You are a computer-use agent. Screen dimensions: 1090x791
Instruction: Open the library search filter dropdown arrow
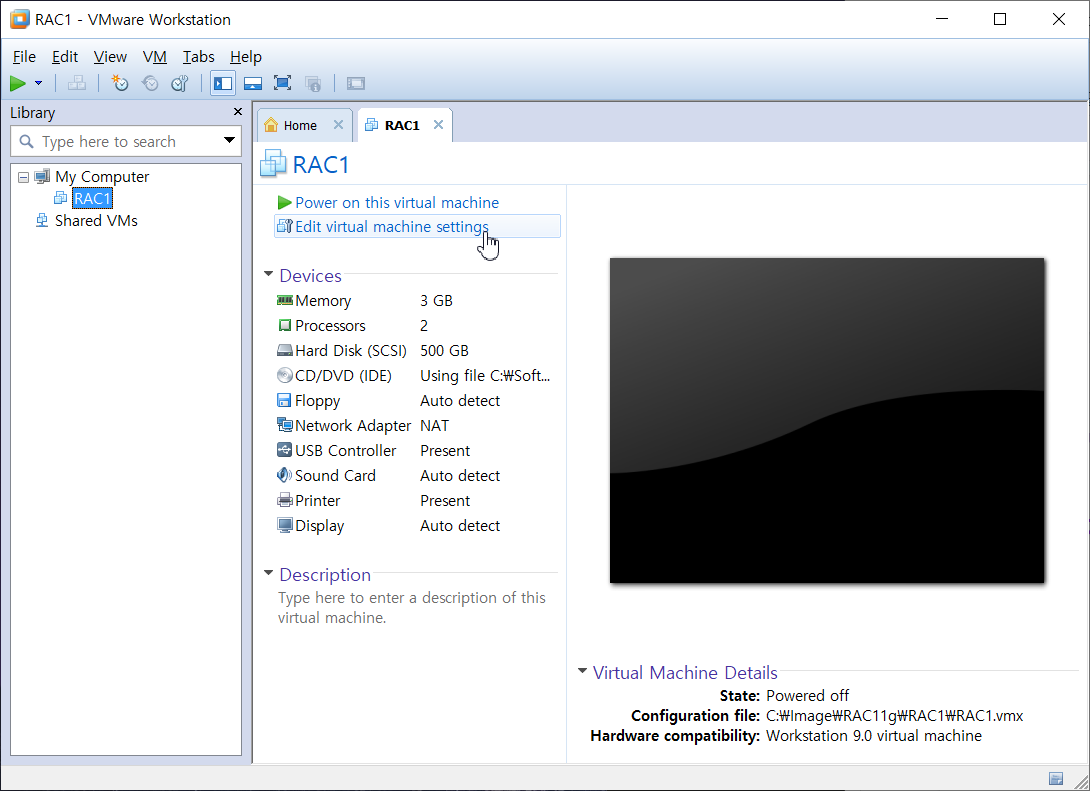pos(229,141)
